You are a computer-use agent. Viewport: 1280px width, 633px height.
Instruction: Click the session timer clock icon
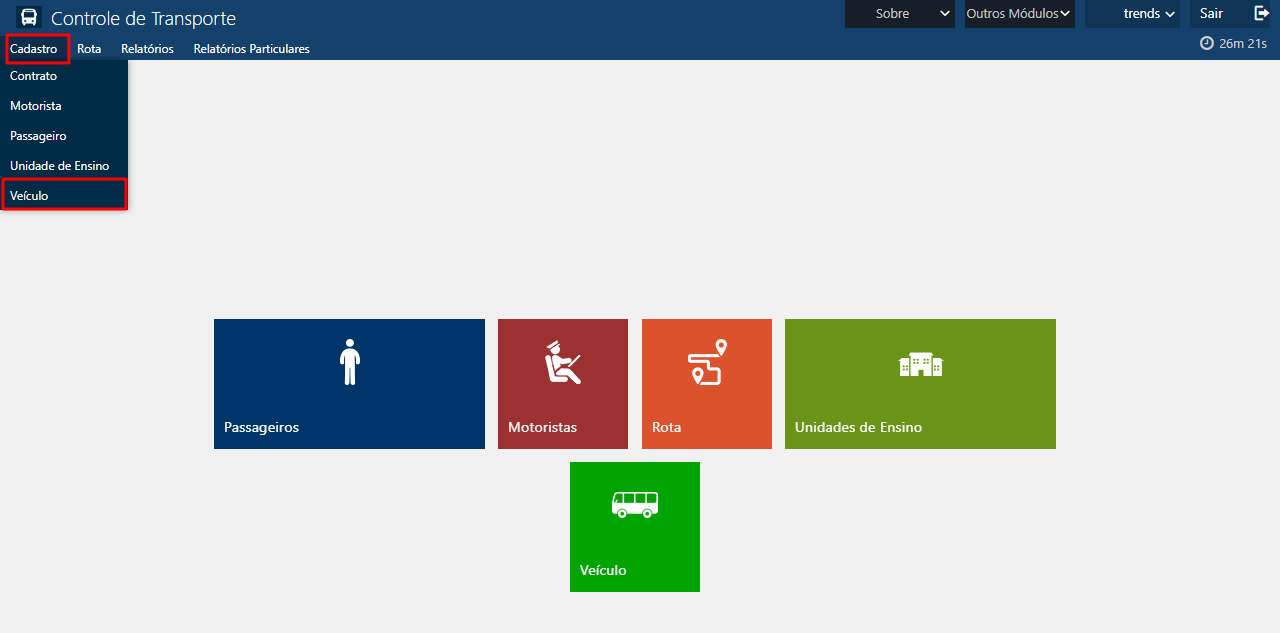pyautogui.click(x=1206, y=43)
